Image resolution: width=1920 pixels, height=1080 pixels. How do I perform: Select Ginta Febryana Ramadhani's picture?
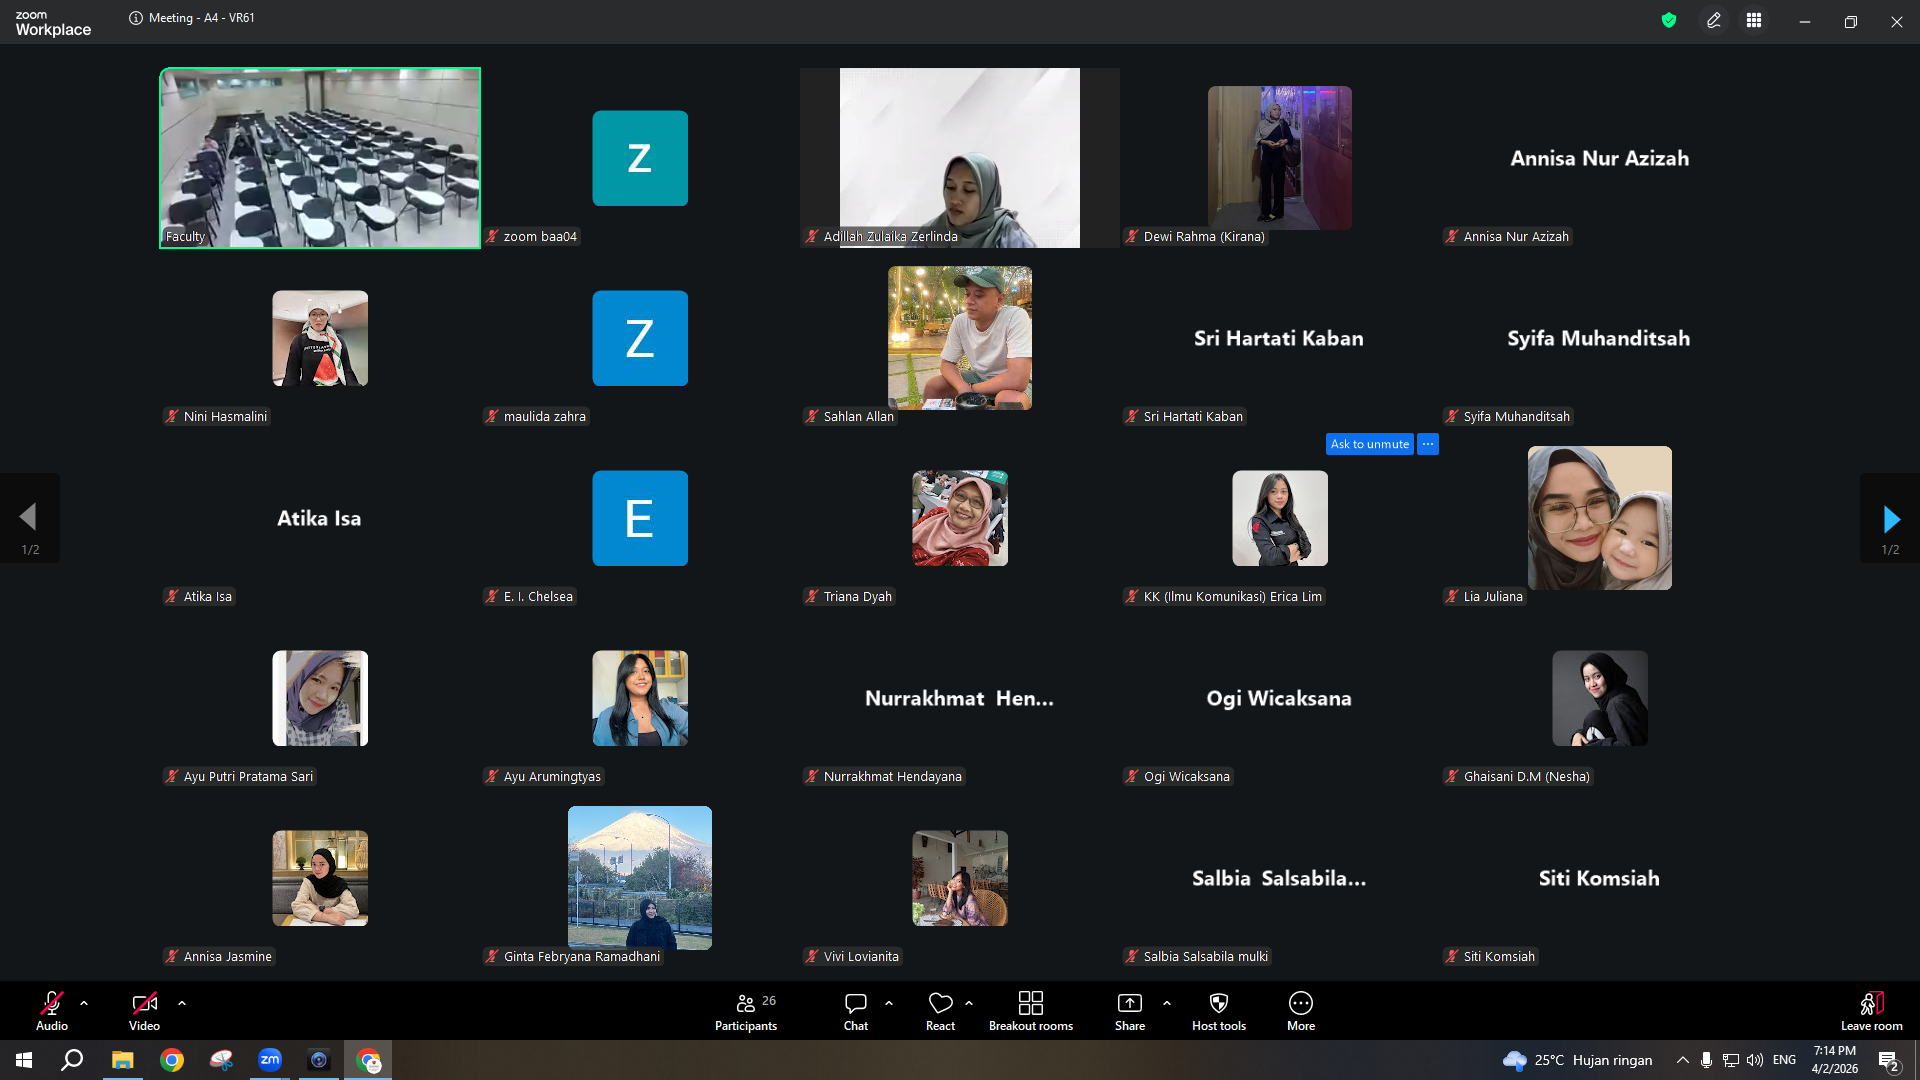tap(640, 878)
